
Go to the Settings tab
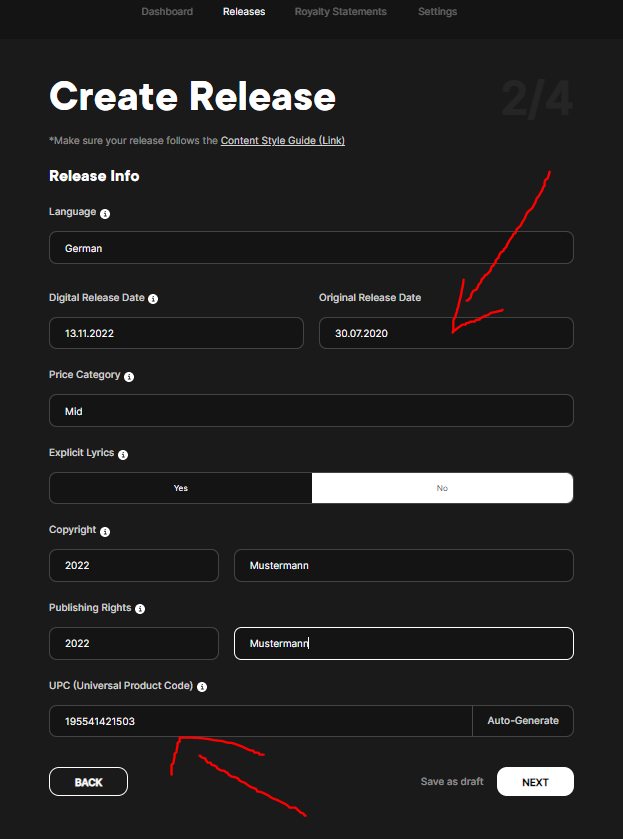[437, 11]
